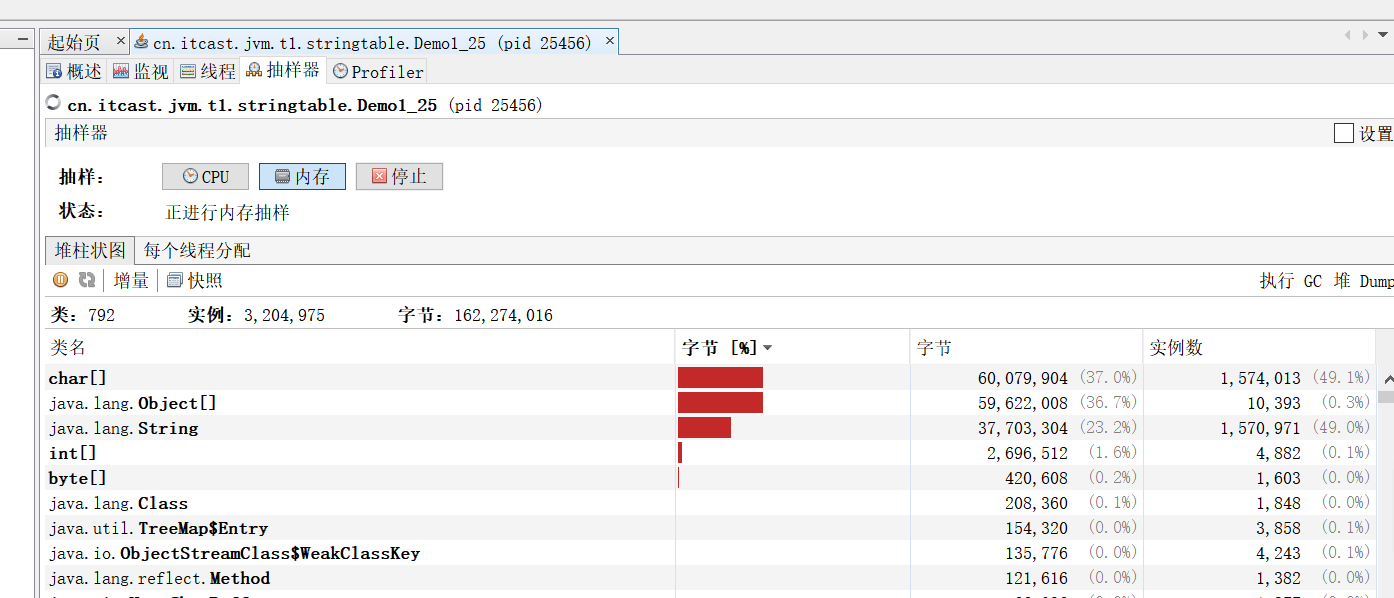This screenshot has height=598, width=1394.
Task: Click the table scrollbar up arrow
Action: click(x=1385, y=379)
